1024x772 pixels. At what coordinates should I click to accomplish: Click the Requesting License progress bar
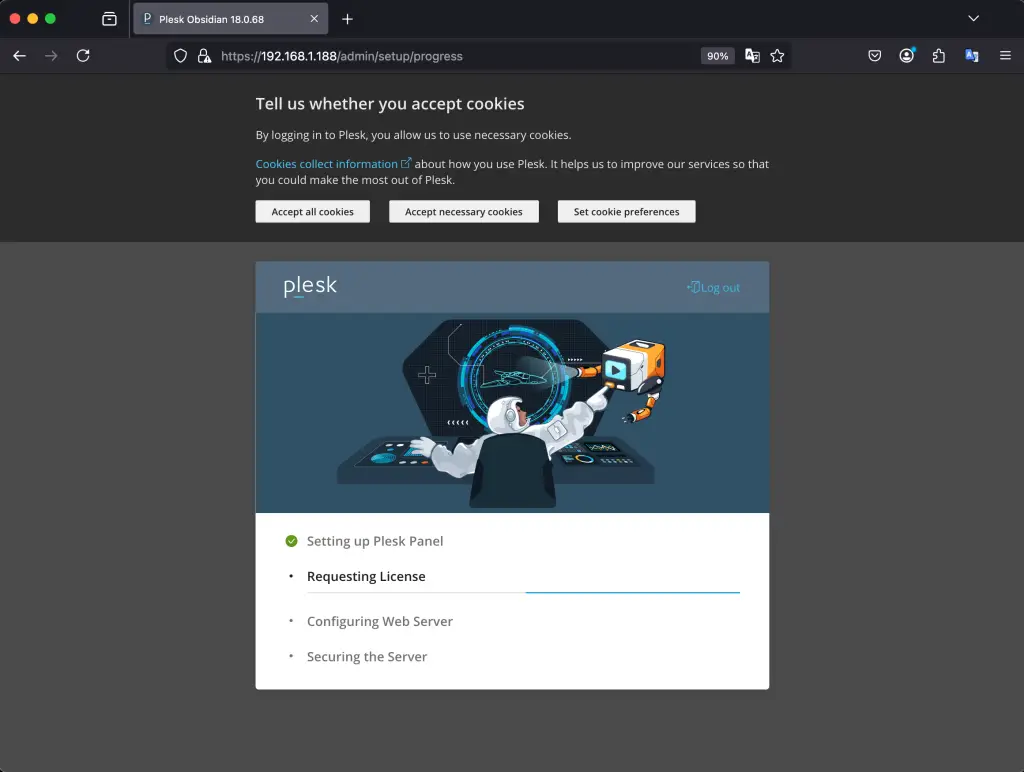click(x=632, y=592)
